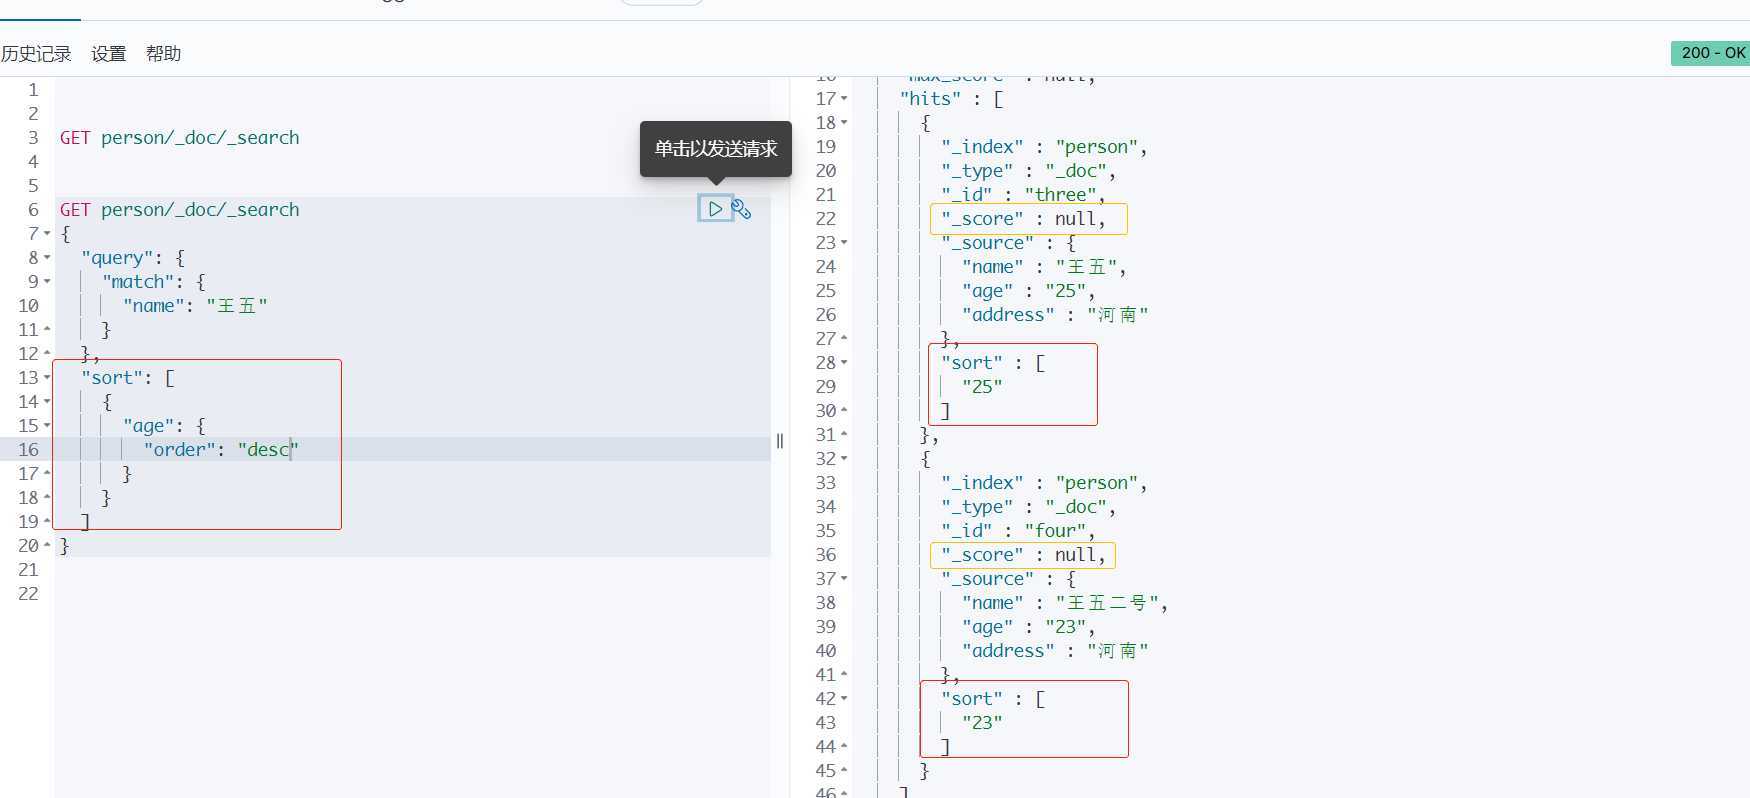
Task: Open the wrench tools icon
Action: [x=741, y=209]
